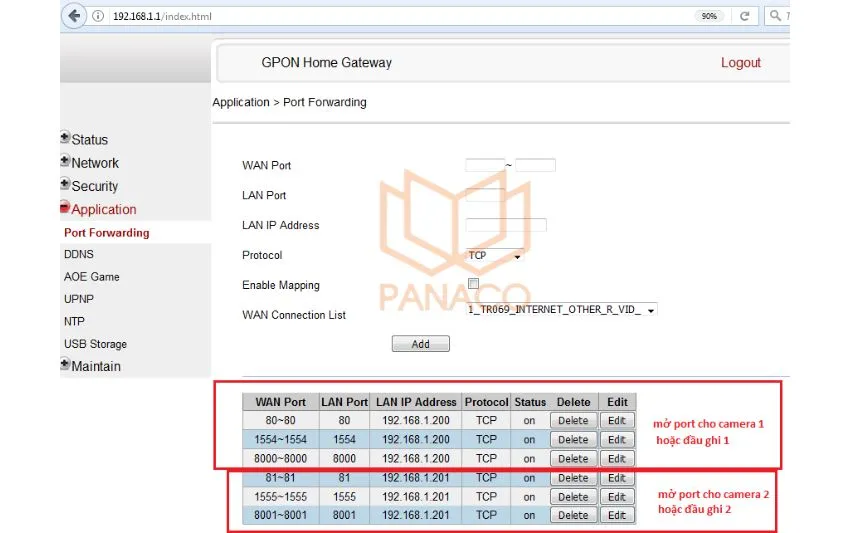Open the NTP page
Viewport: 850px width, 533px height.
coord(74,322)
